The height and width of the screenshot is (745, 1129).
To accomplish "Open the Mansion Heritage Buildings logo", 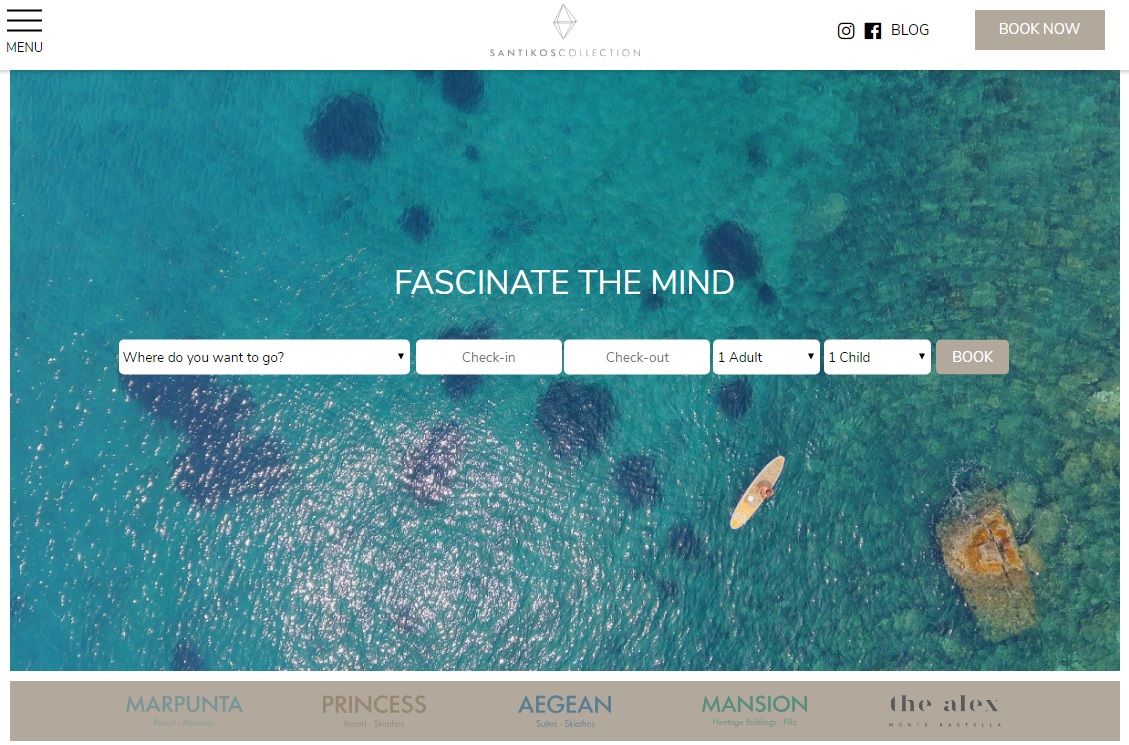I will pyautogui.click(x=755, y=710).
